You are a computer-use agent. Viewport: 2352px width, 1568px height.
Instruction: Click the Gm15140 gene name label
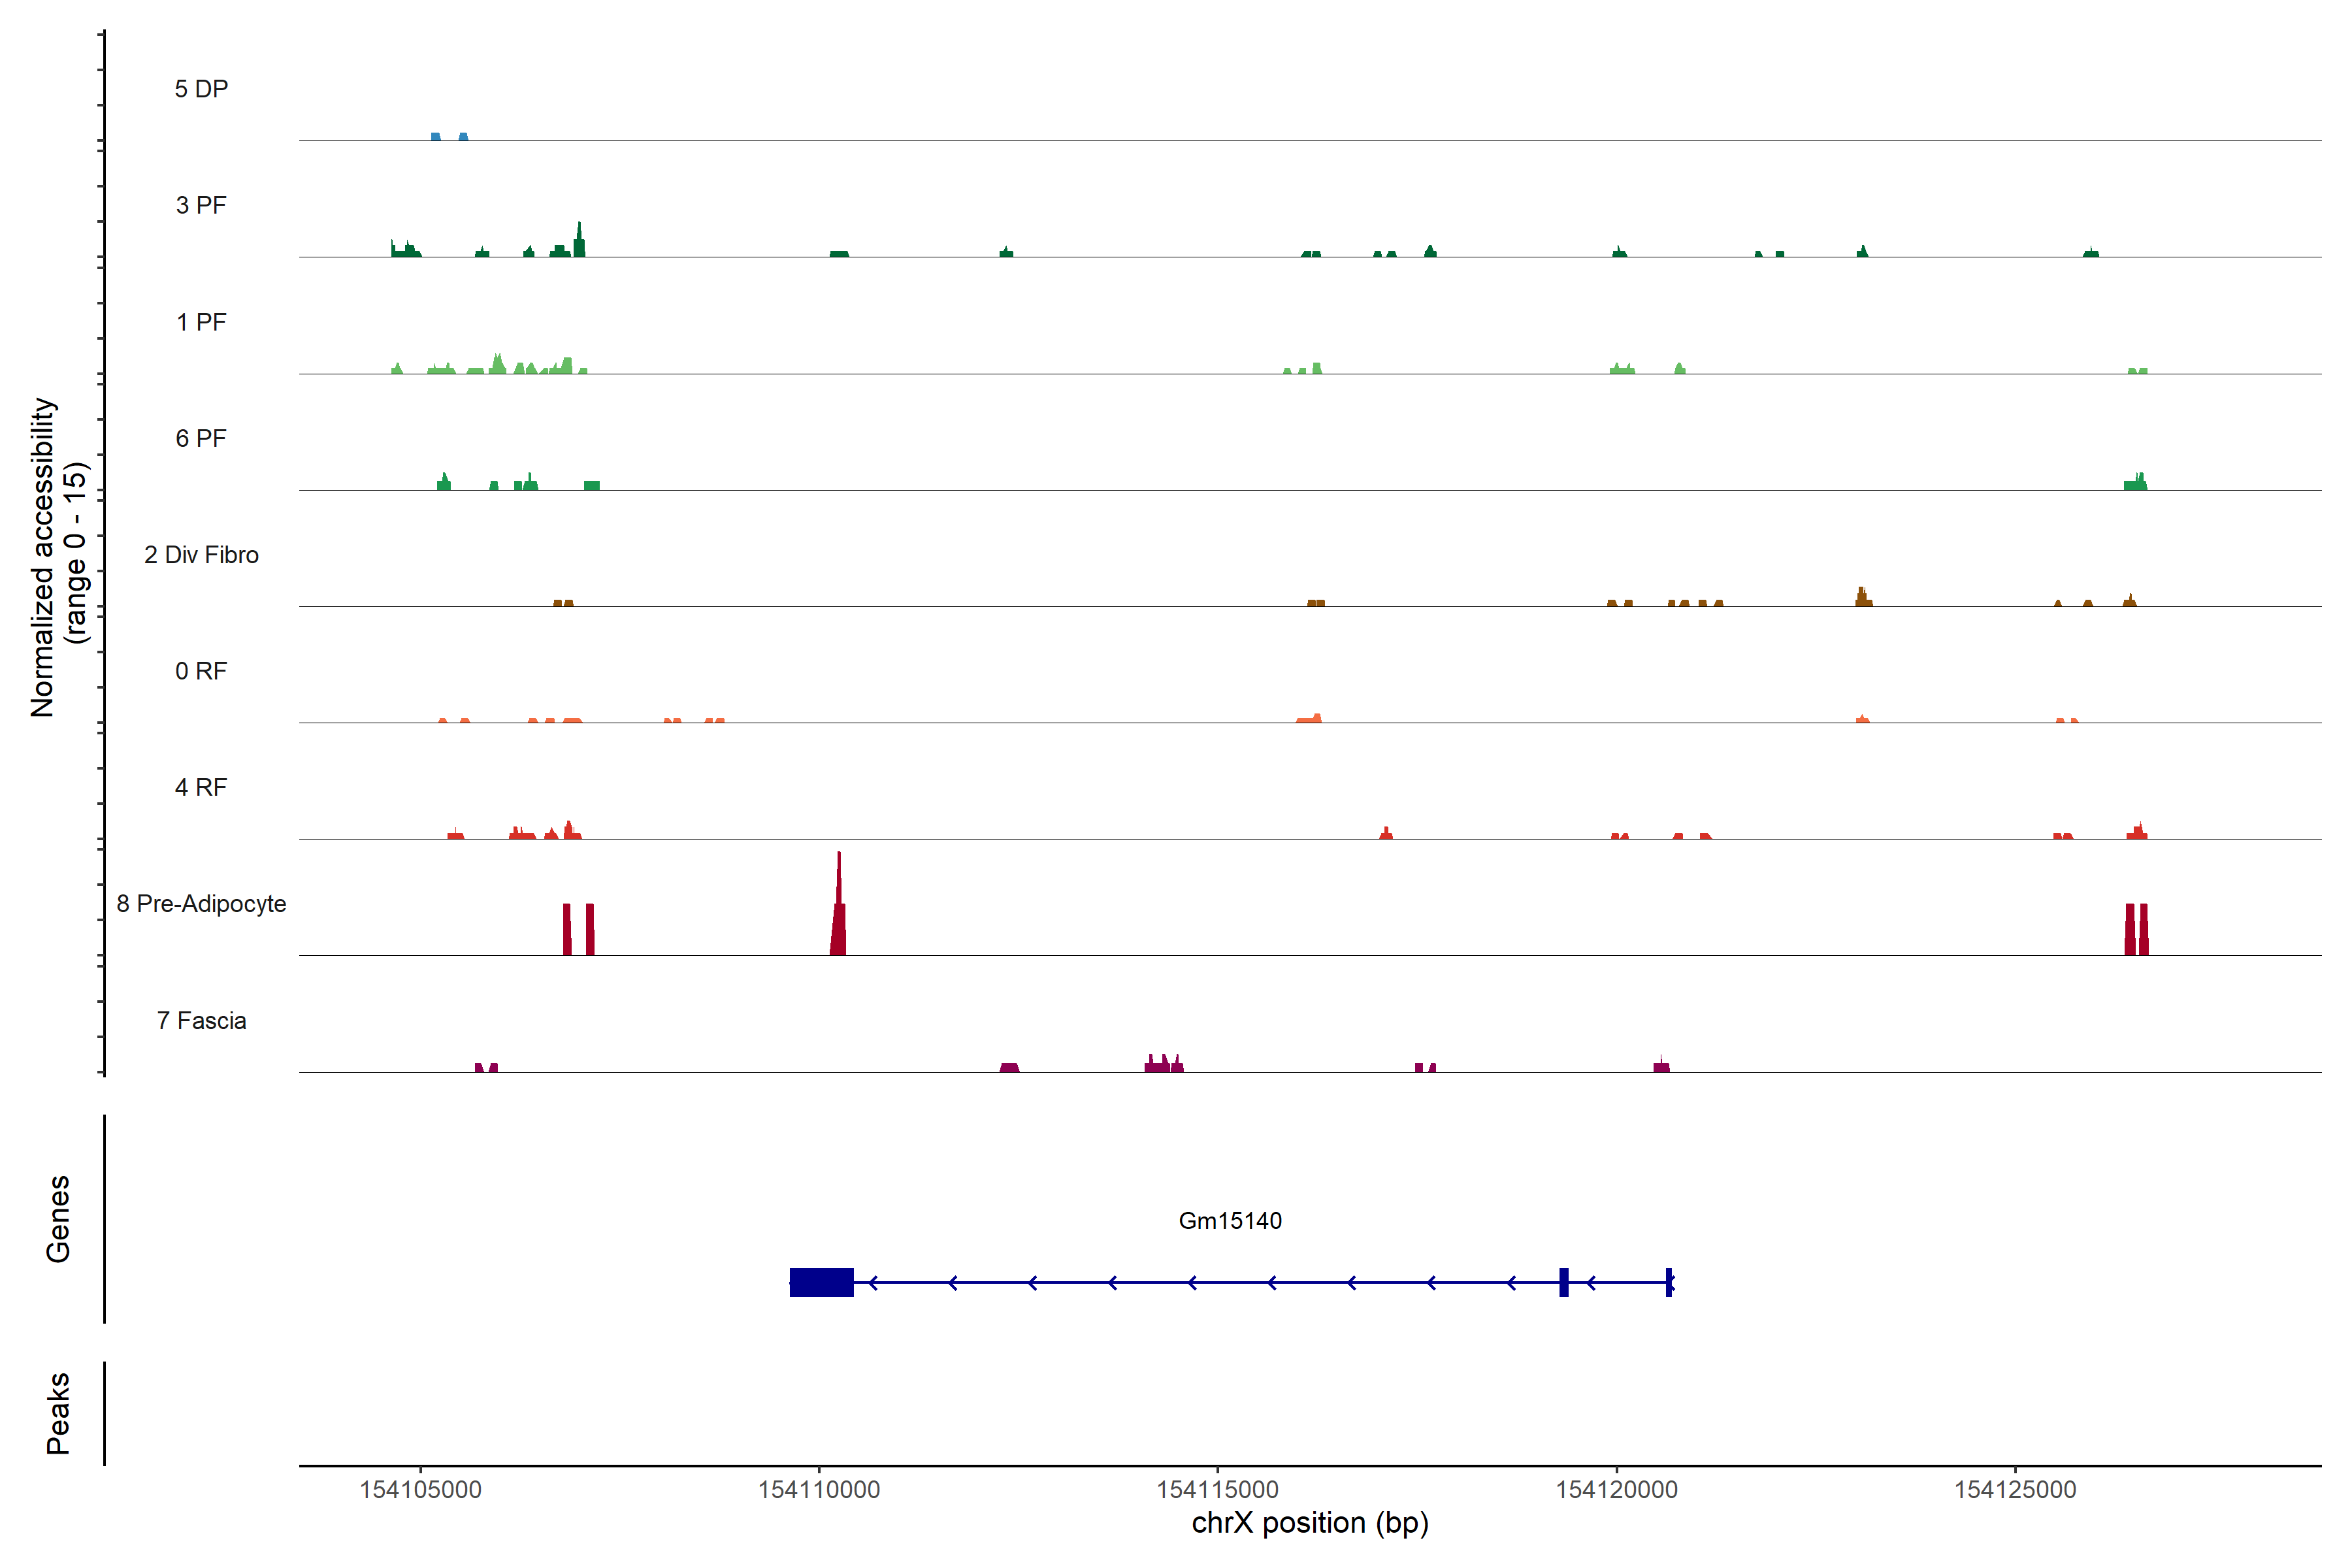coord(1230,1220)
